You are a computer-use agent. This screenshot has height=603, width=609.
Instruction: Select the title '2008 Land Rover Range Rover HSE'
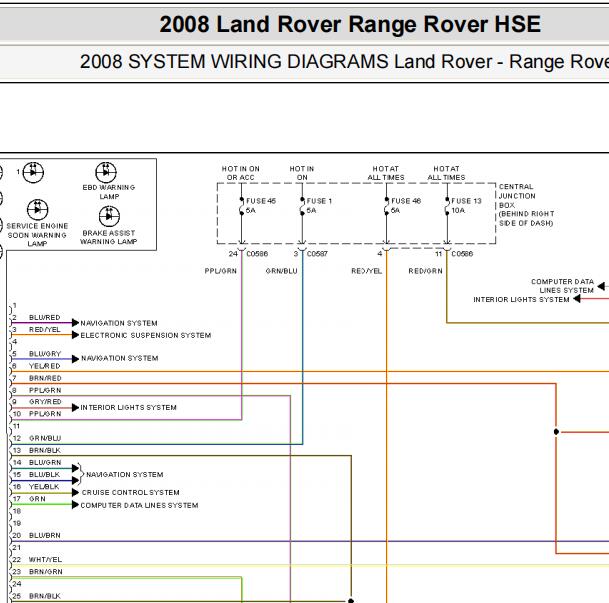[350, 24]
